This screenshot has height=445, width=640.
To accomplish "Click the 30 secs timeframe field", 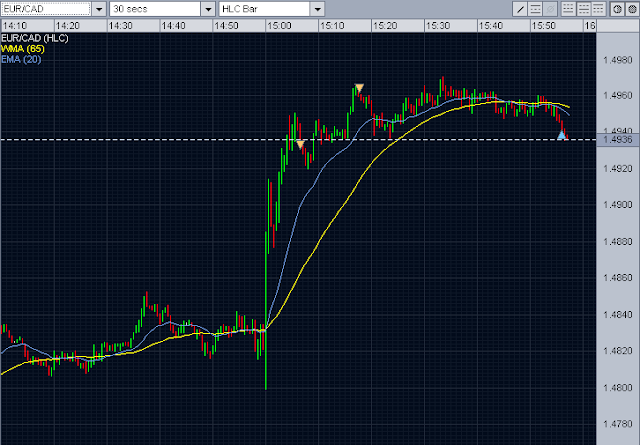I will [x=155, y=9].
